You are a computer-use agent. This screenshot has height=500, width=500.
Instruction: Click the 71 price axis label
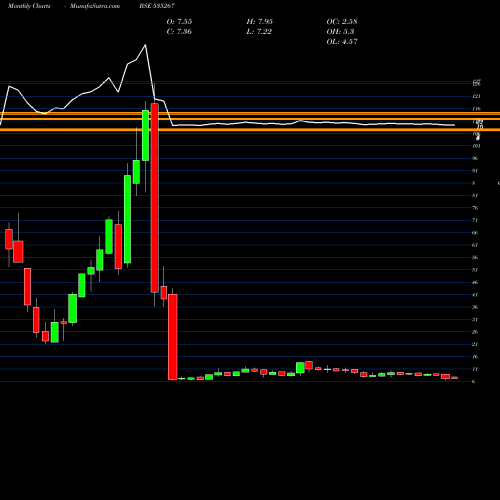[x=475, y=220]
